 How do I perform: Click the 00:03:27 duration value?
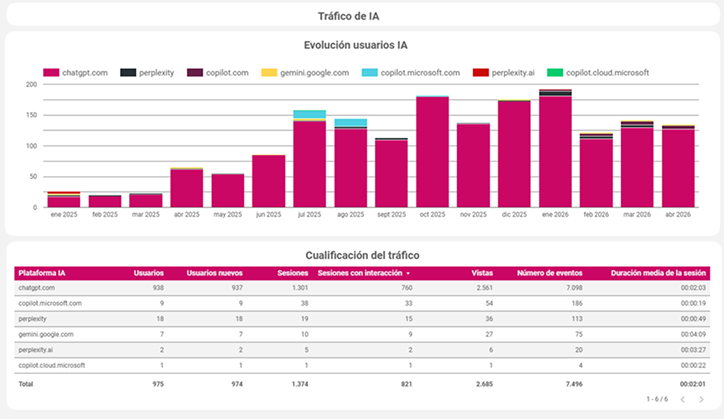coord(693,350)
